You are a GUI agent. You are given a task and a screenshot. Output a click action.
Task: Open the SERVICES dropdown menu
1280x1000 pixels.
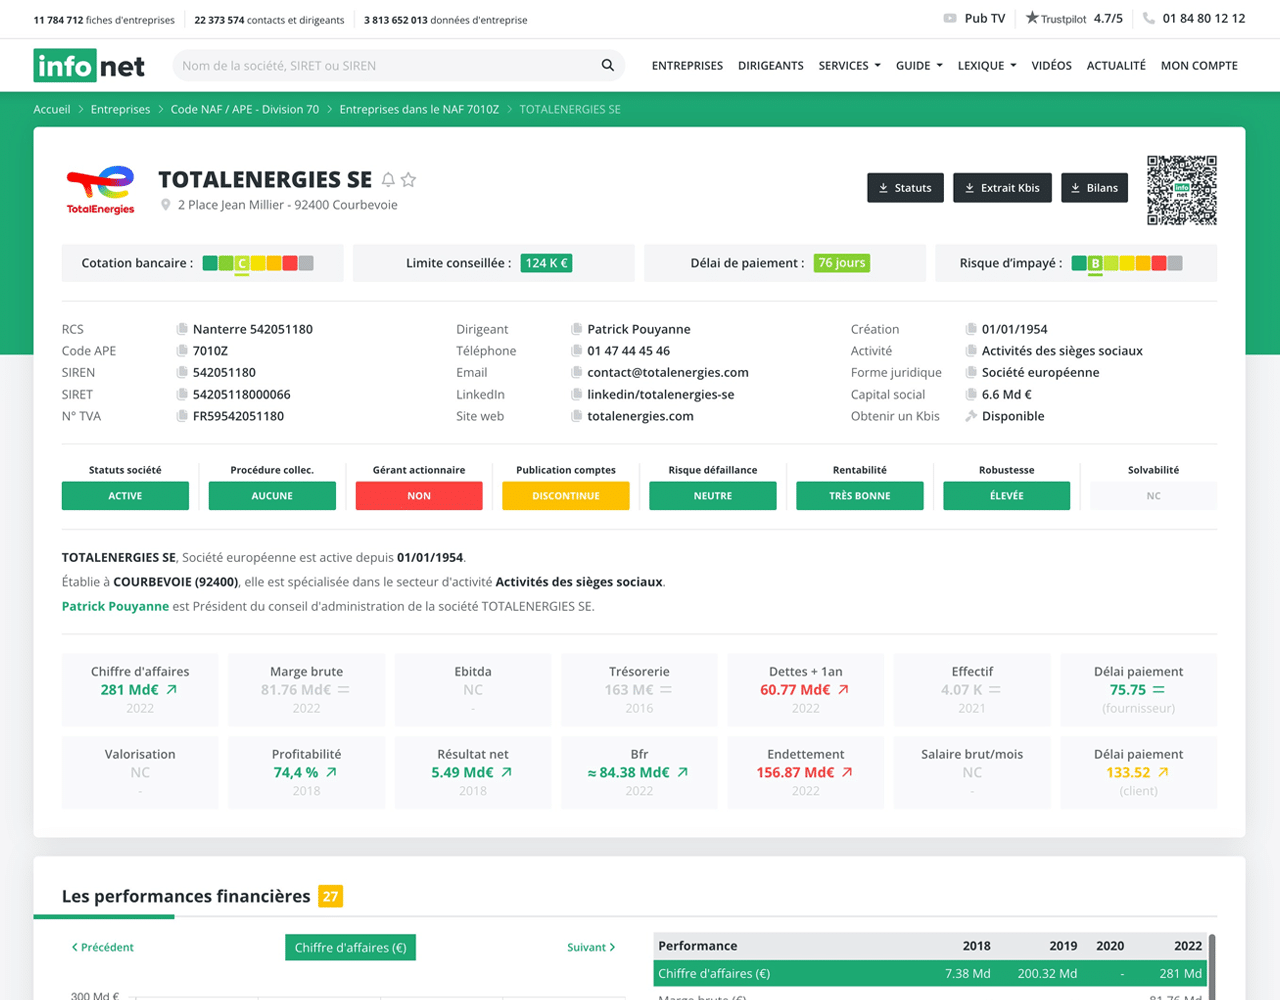849,64
